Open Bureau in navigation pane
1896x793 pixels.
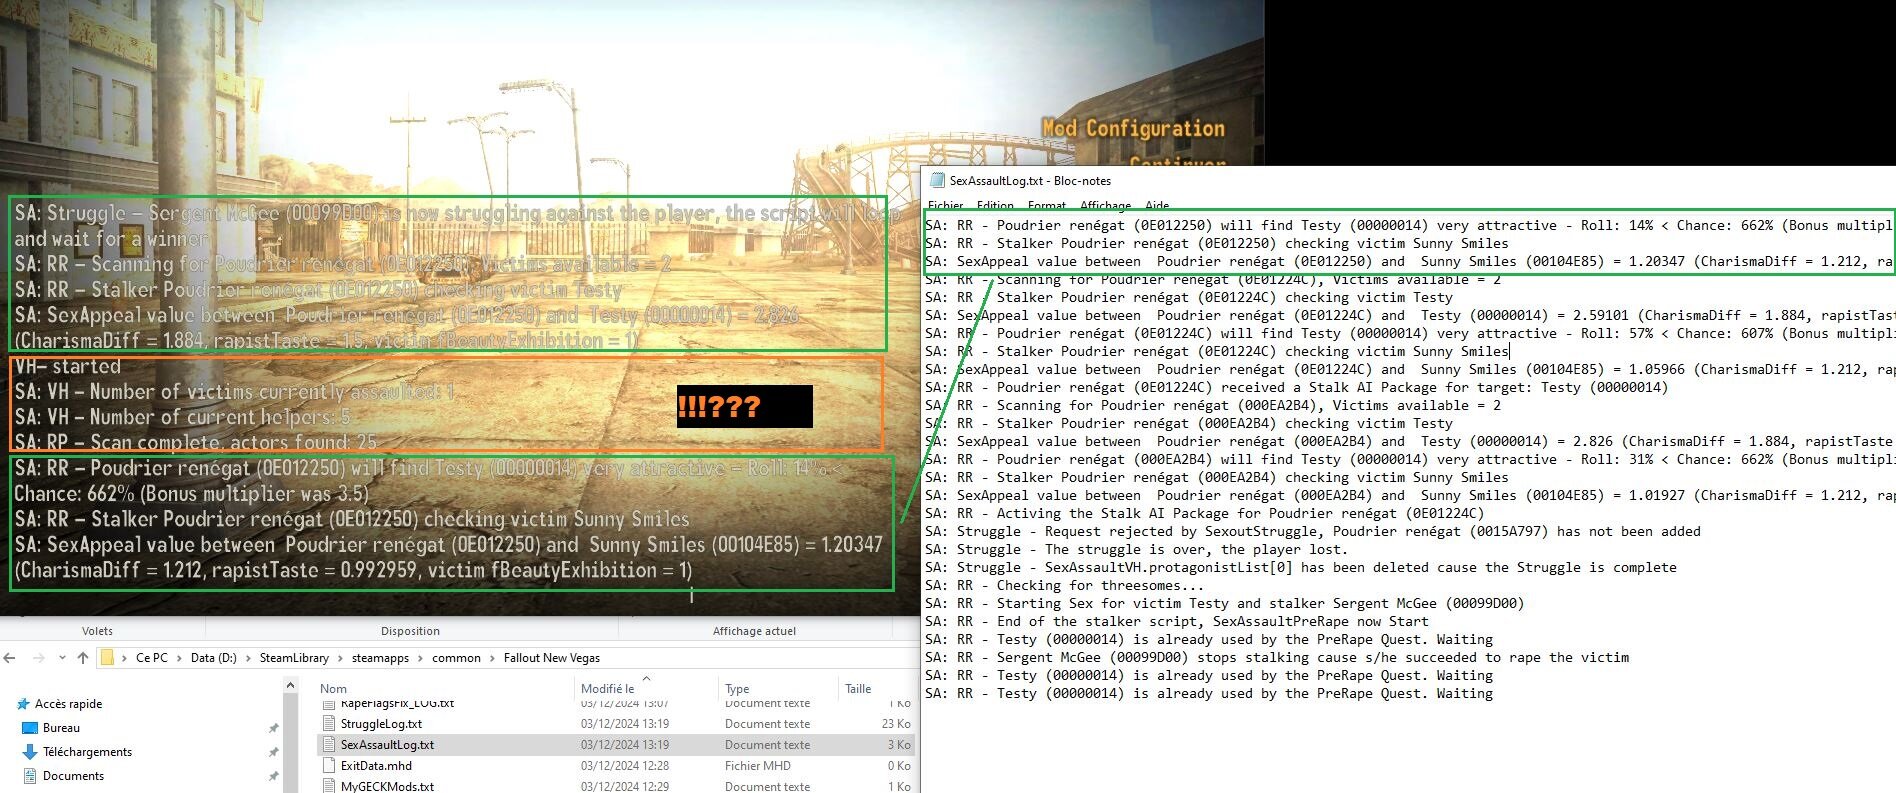click(x=61, y=728)
